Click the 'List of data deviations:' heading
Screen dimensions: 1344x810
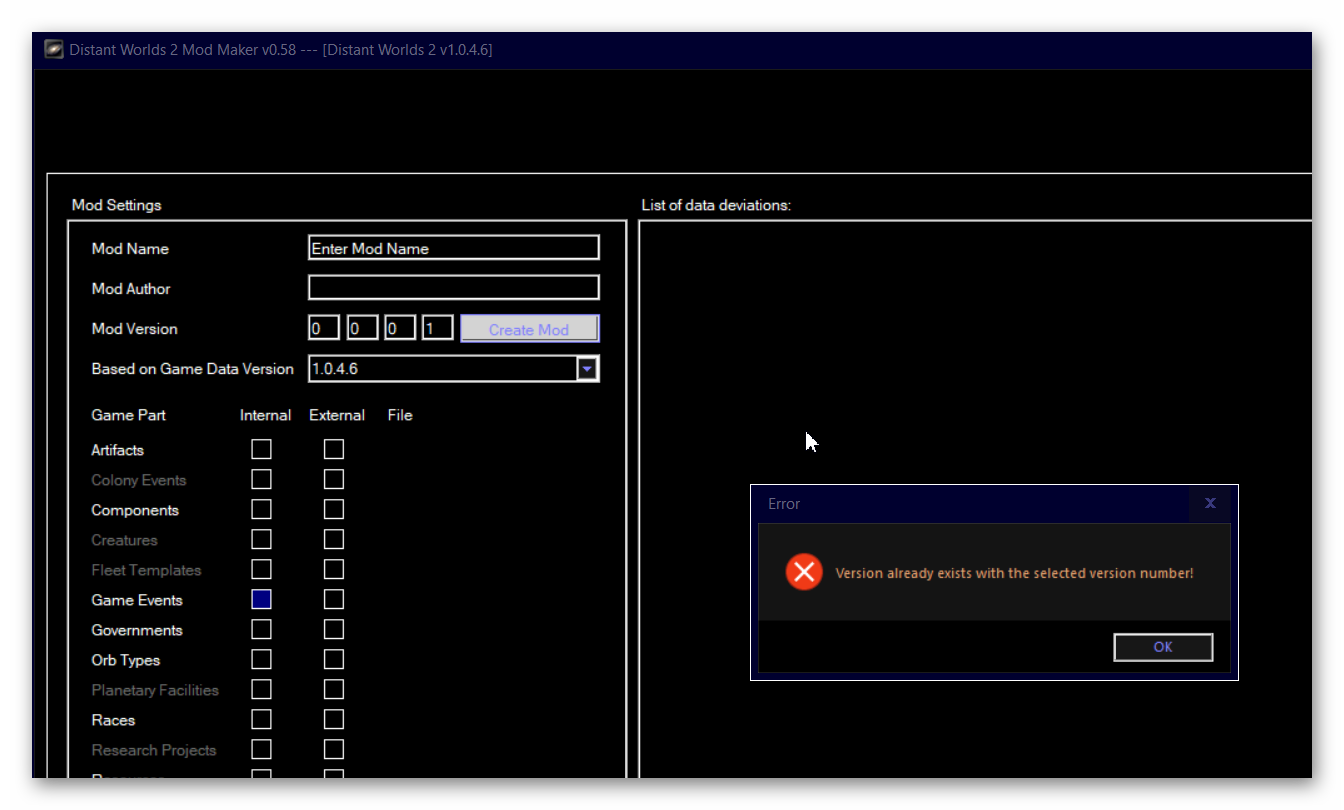716,205
